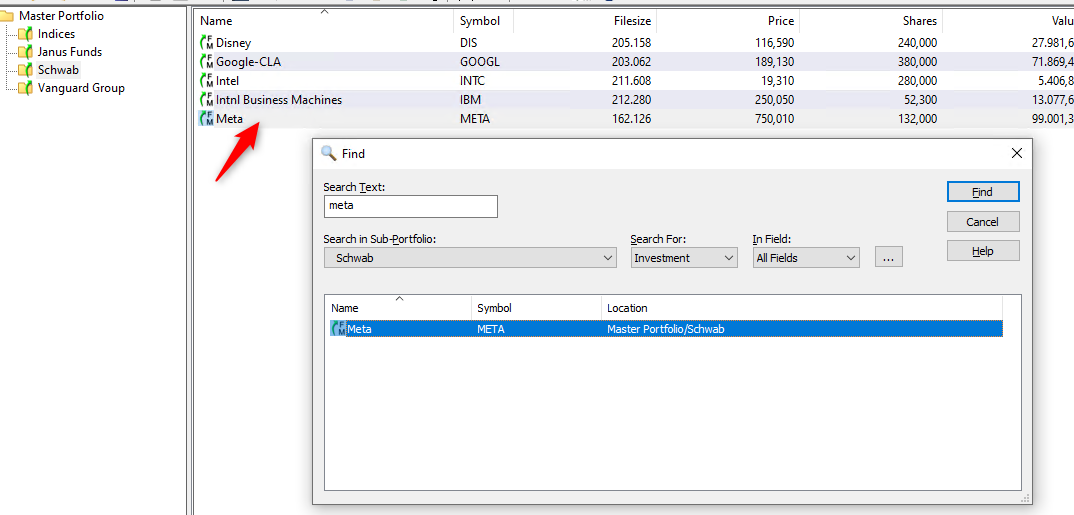This screenshot has width=1074, height=515.
Task: Select the Disney row name
Action: pyautogui.click(x=234, y=42)
